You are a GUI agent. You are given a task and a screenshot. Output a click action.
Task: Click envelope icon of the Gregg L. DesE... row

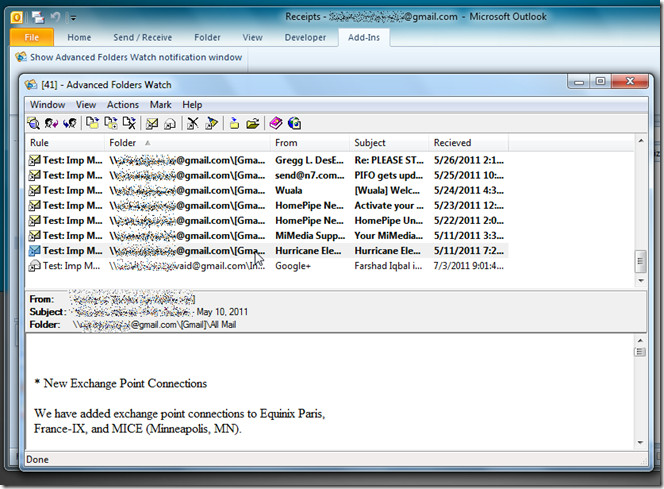[34, 160]
